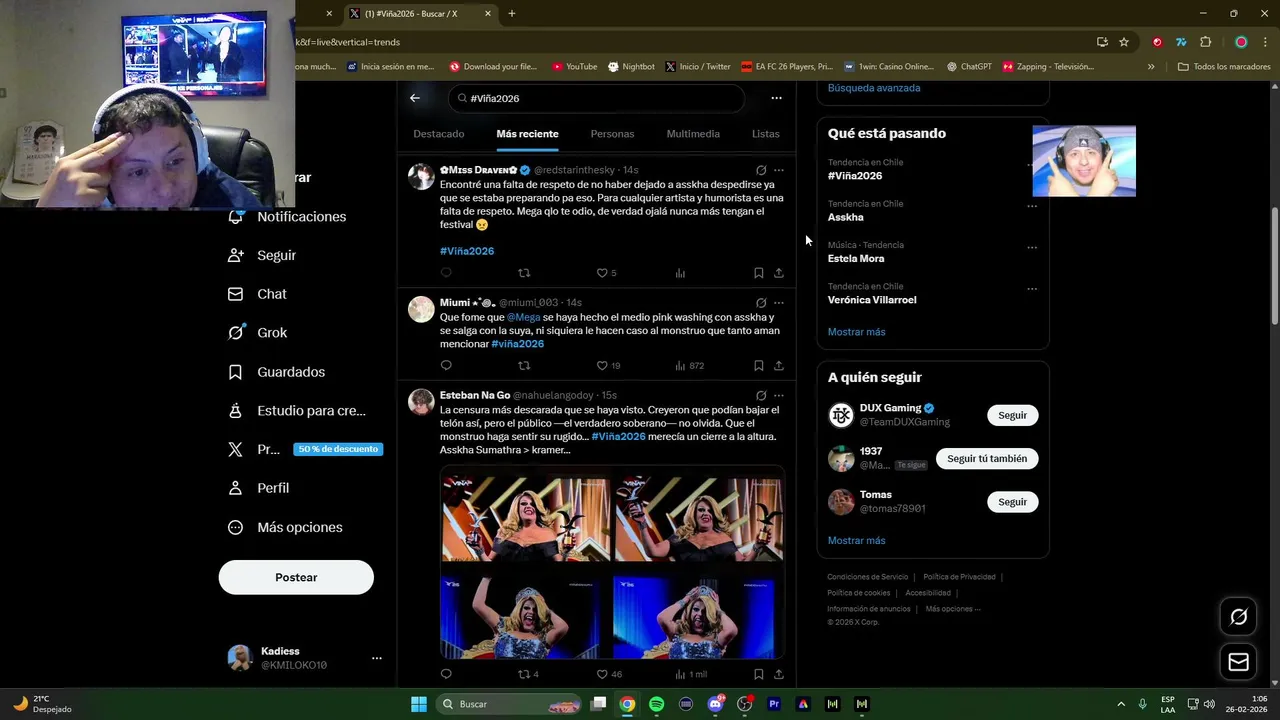Click the Windows Start button

coord(419,704)
